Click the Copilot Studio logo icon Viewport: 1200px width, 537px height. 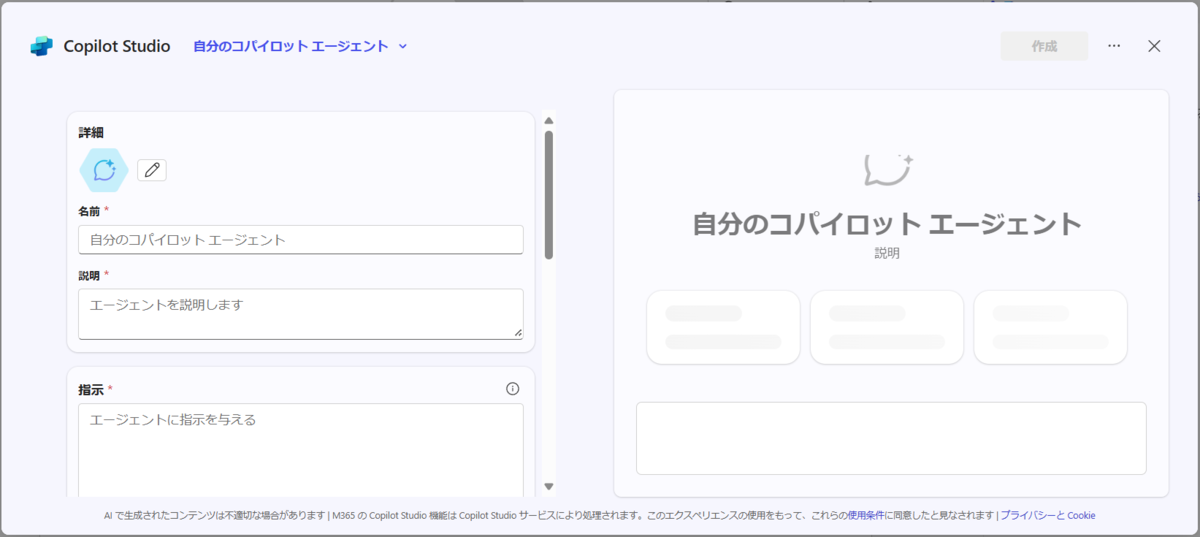point(41,46)
